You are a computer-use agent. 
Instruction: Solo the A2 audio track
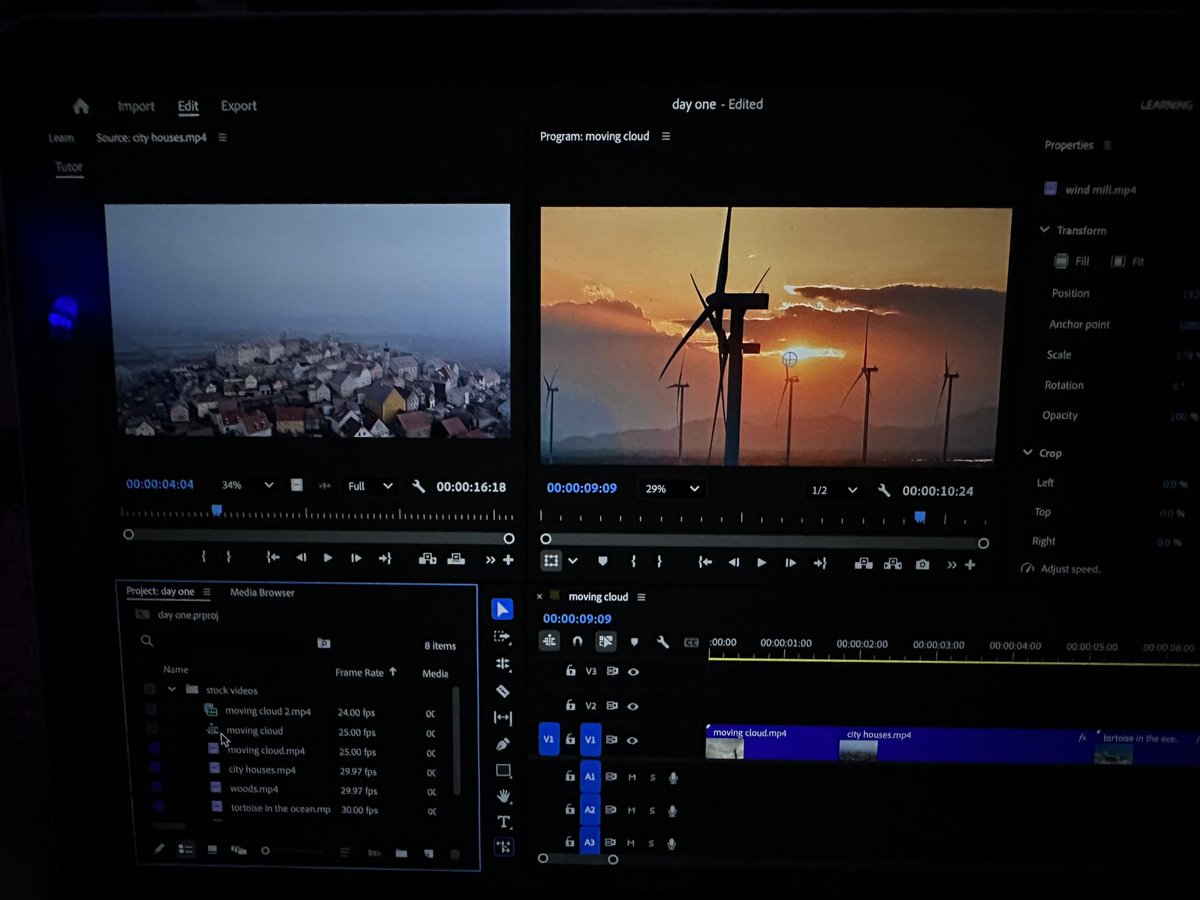pyautogui.click(x=652, y=809)
